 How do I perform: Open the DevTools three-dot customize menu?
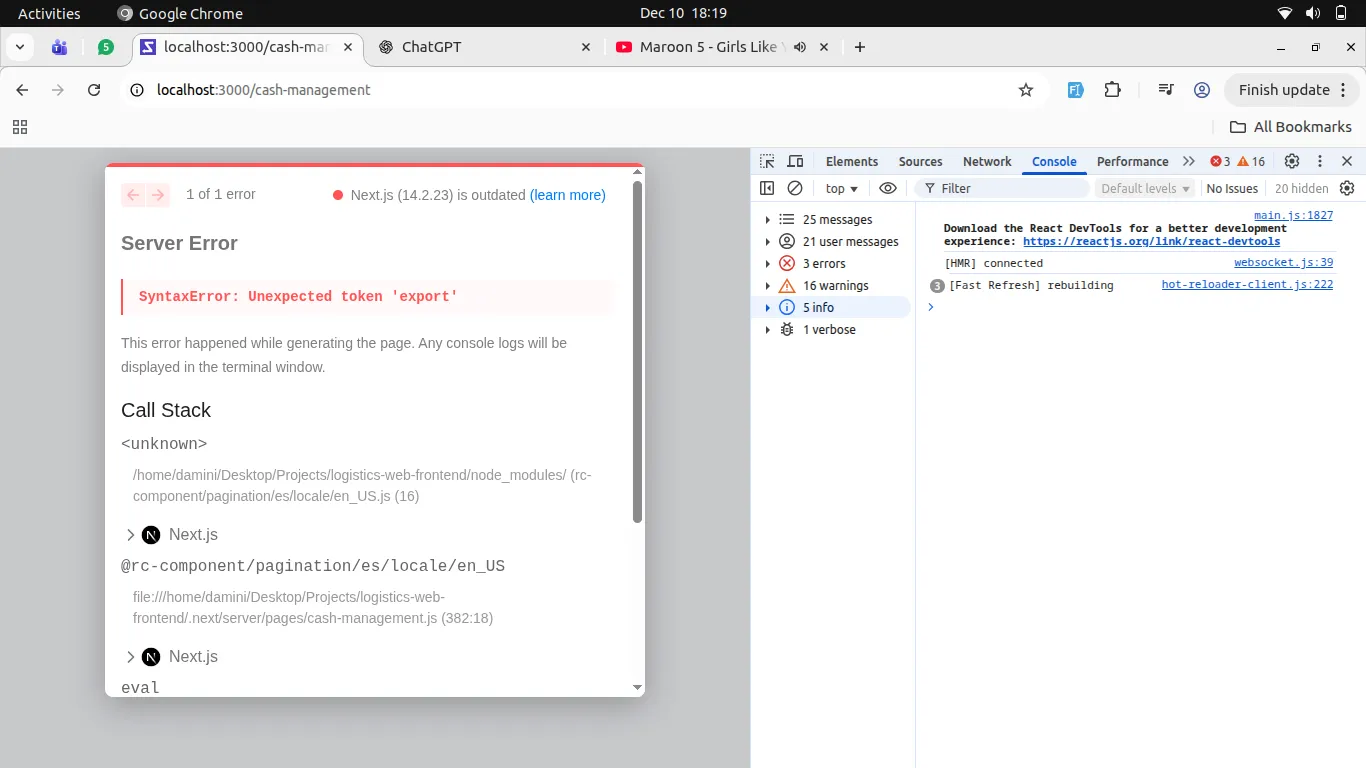(x=1320, y=161)
